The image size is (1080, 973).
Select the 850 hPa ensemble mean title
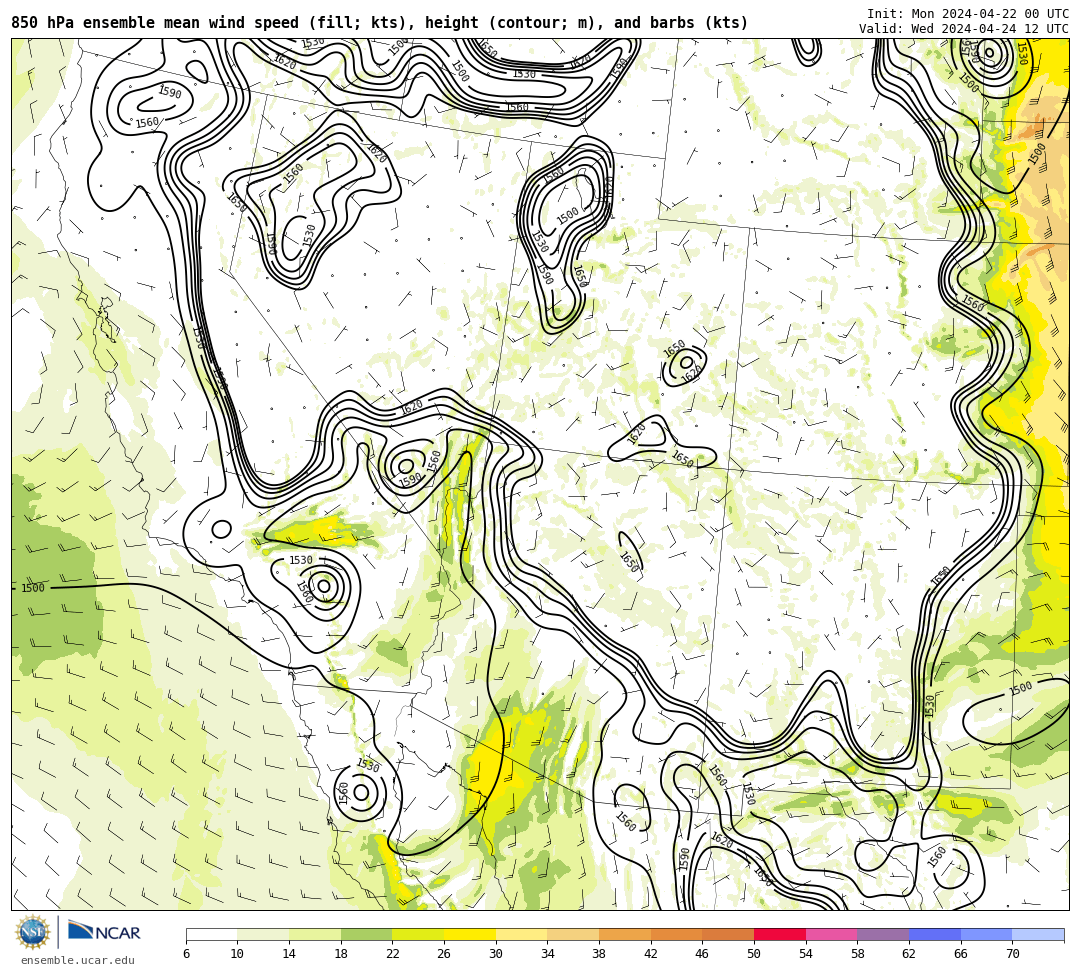coord(380,23)
